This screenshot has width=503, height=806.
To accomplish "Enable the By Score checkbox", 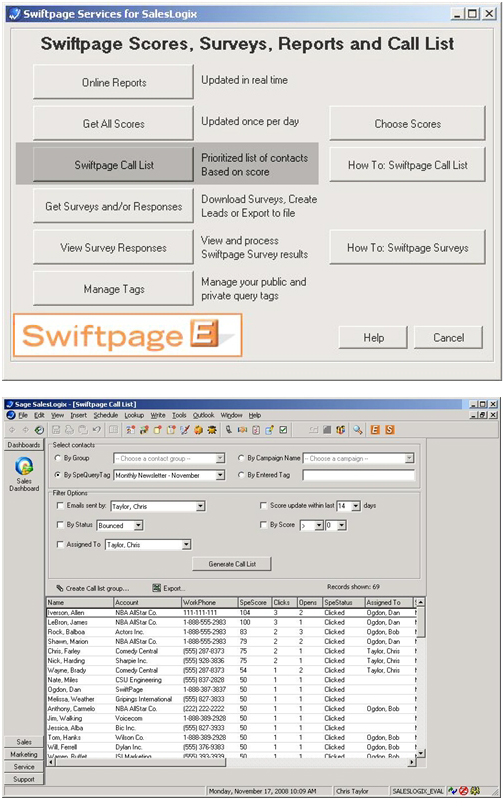I will click(264, 525).
